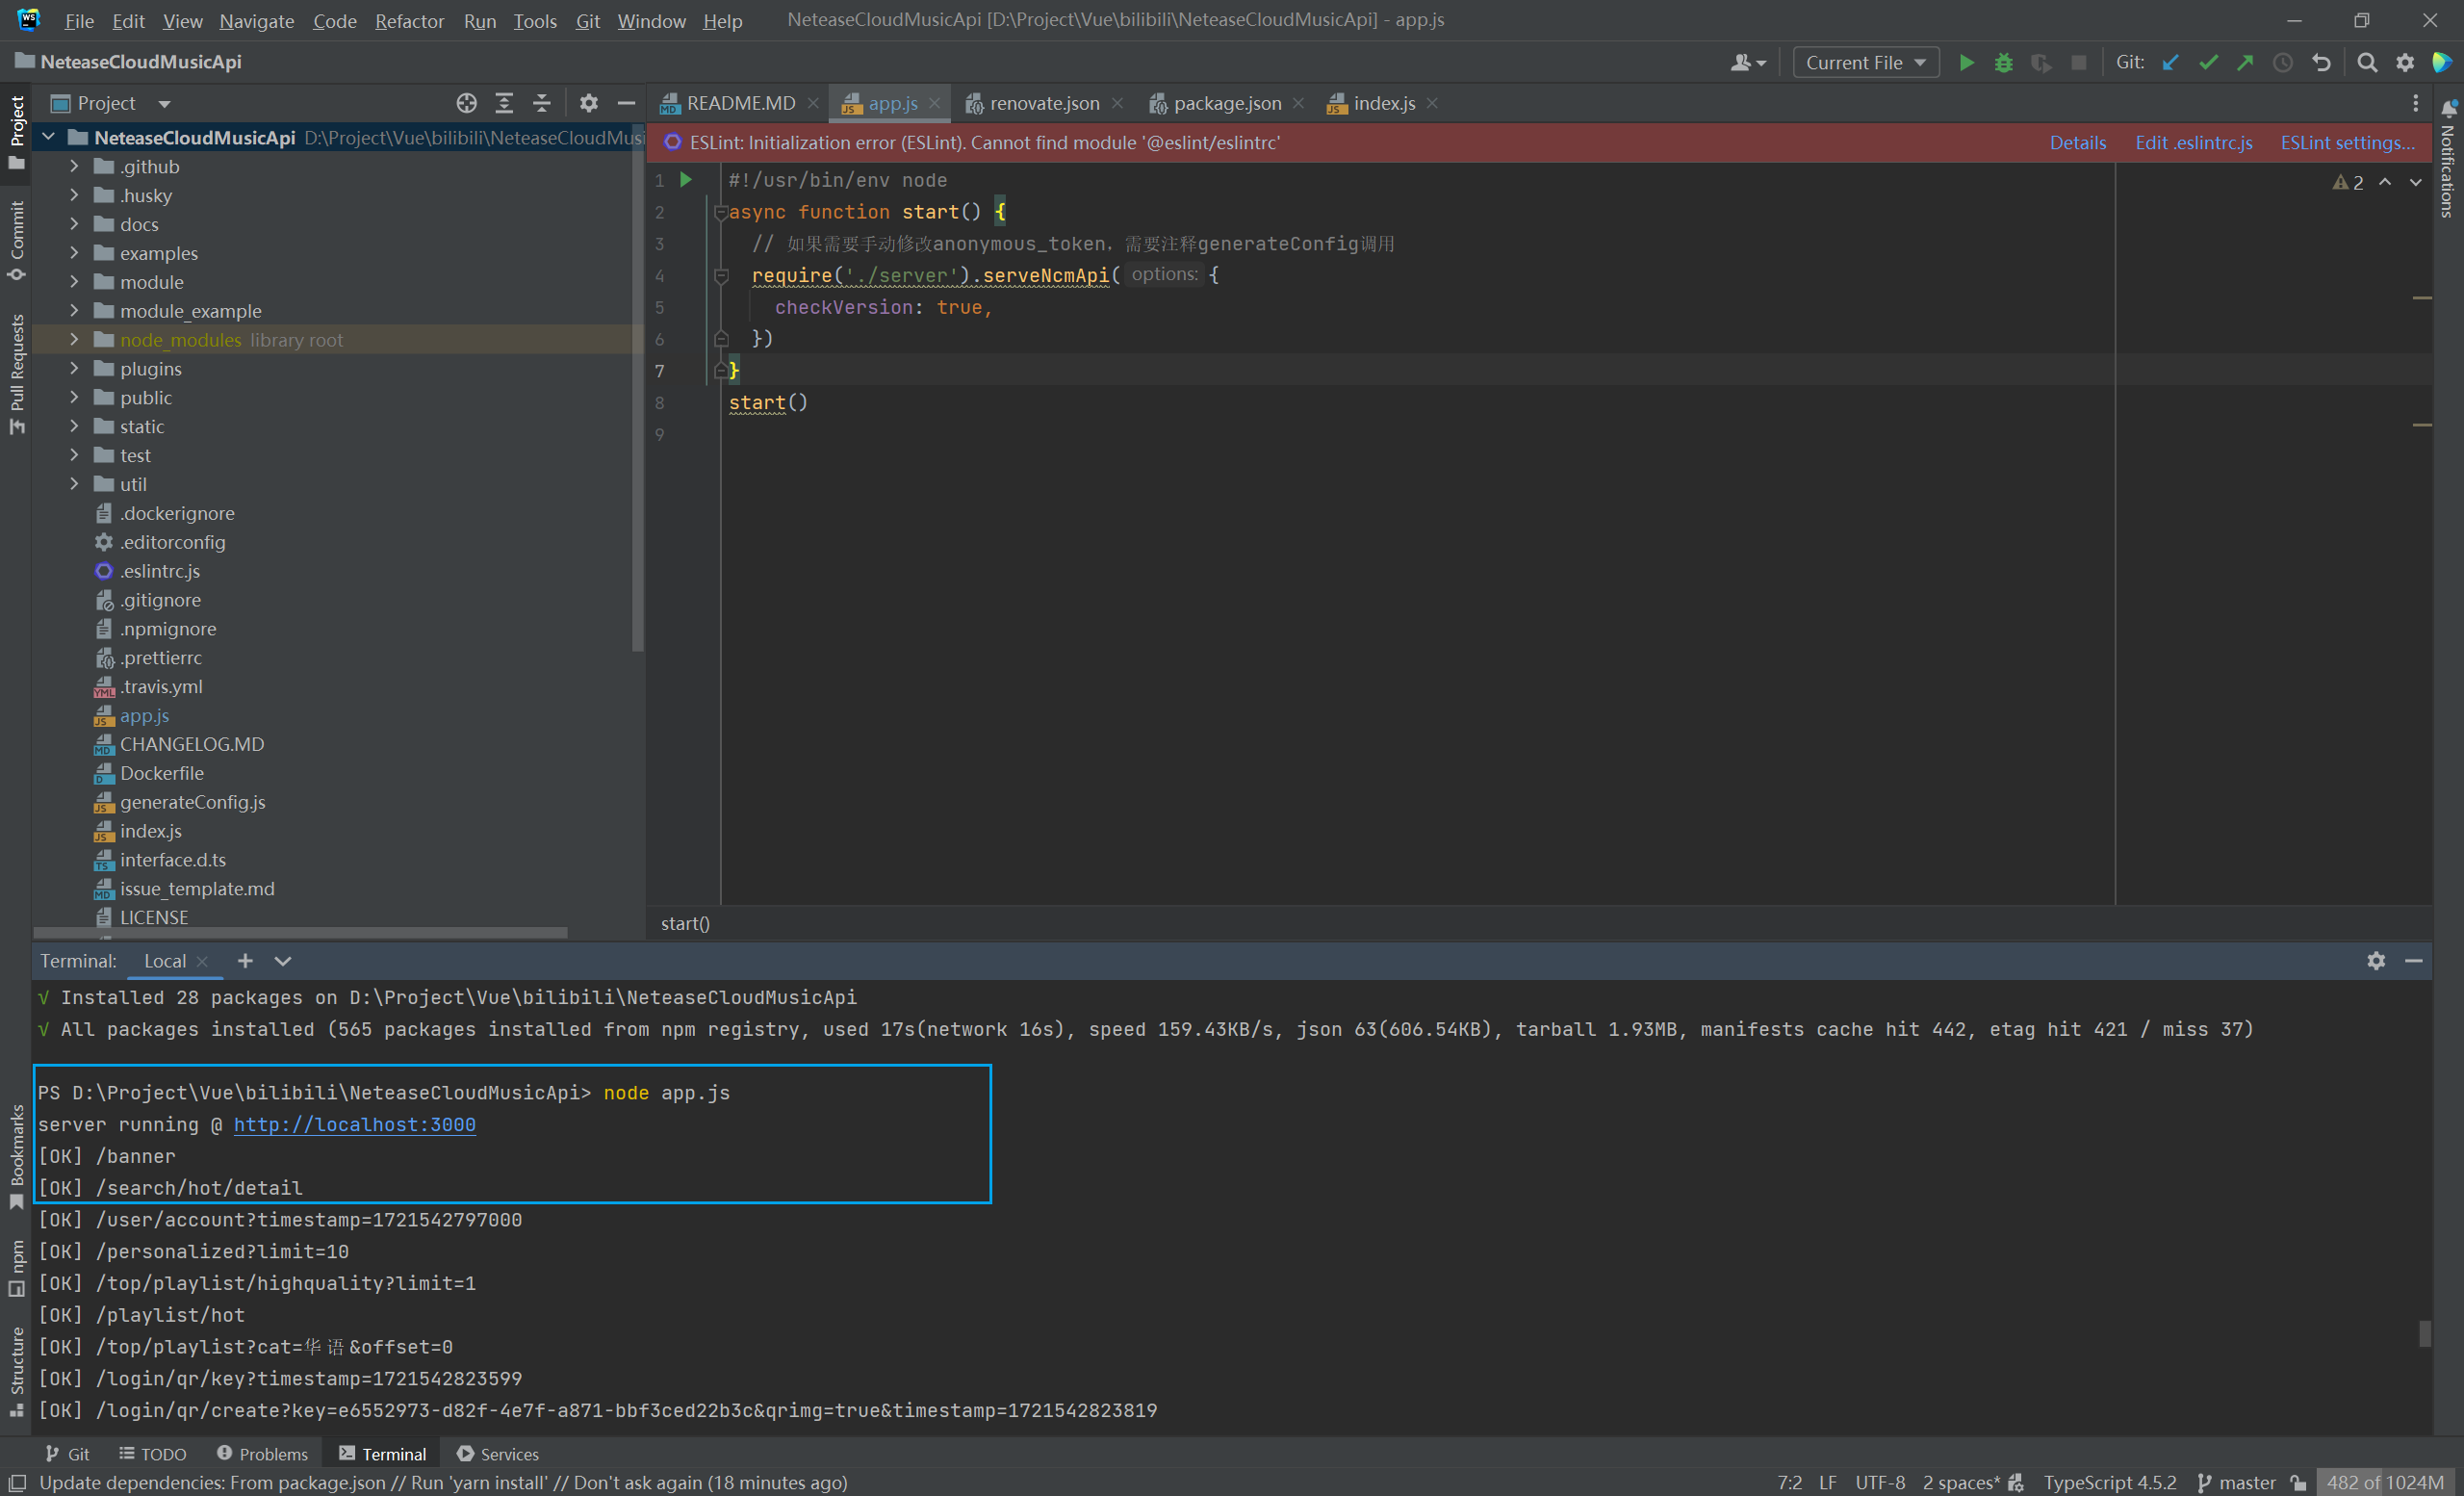
Task: Open the Navigate menu
Action: tap(256, 20)
